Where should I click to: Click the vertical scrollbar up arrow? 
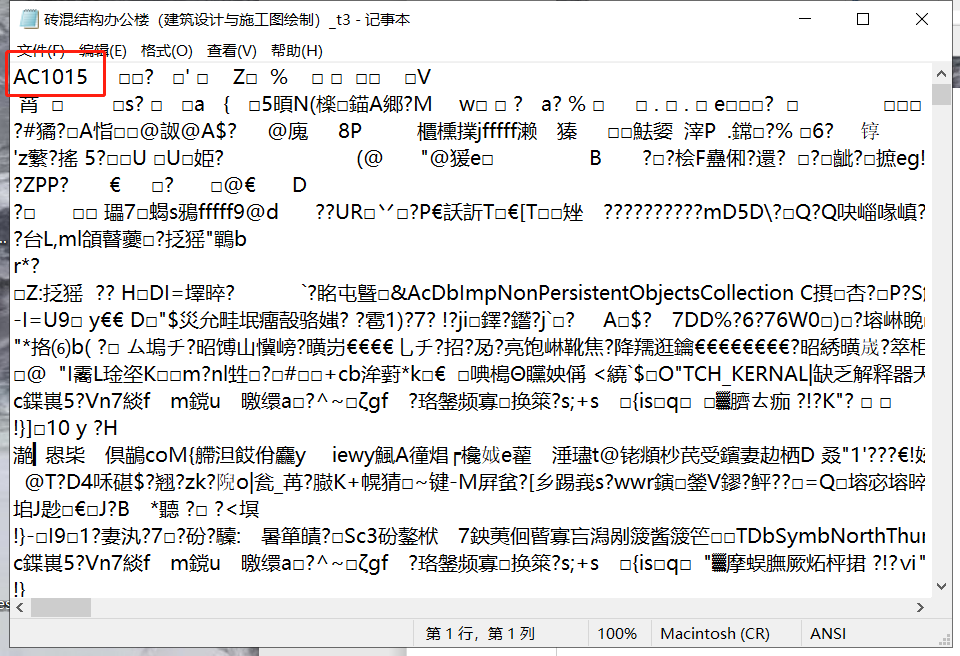coord(941,72)
